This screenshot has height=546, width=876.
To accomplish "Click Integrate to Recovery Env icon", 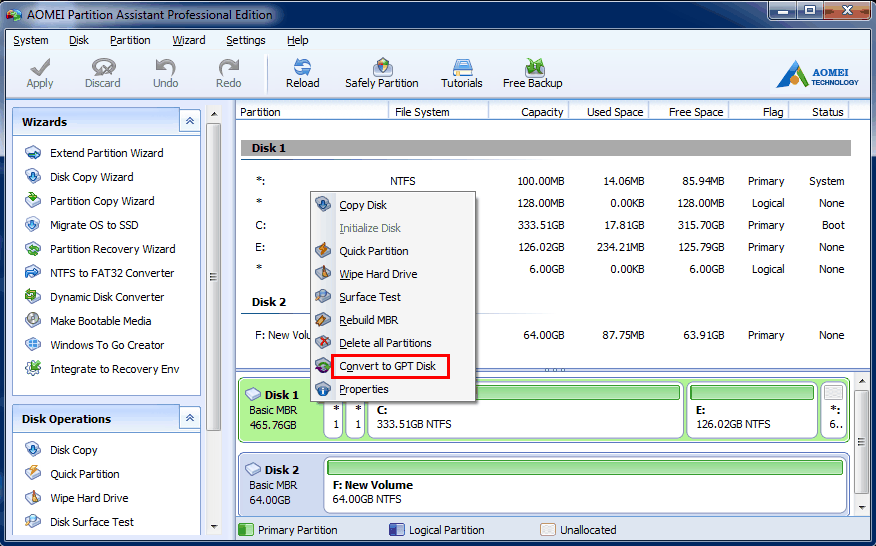I will pyautogui.click(x=33, y=369).
